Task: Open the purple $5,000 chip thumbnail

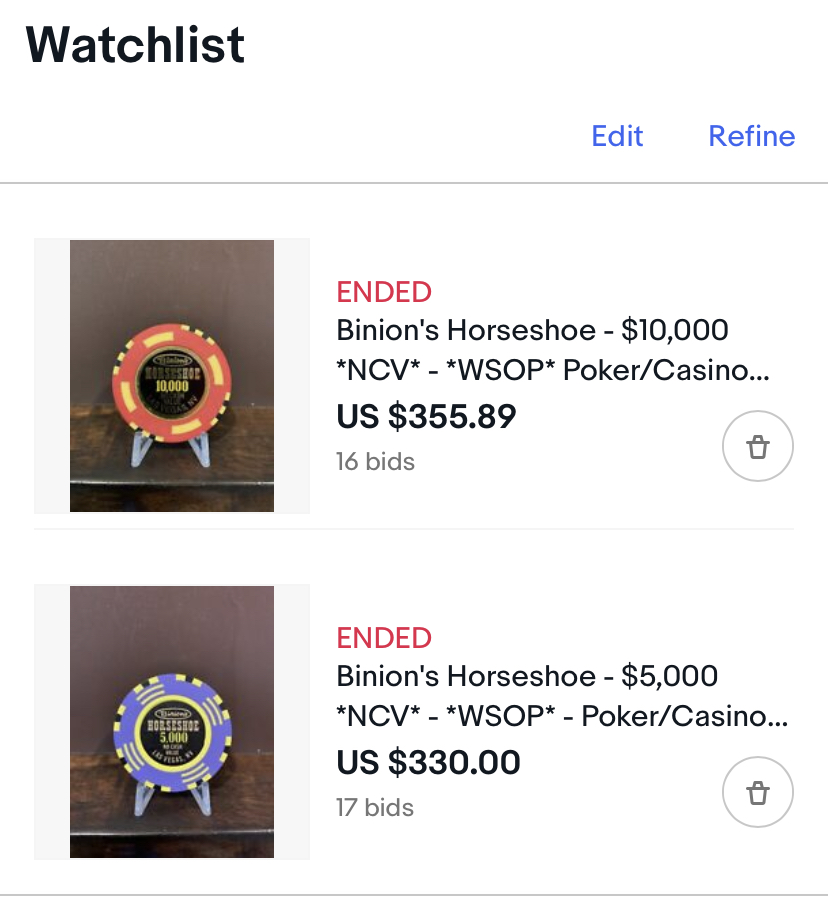Action: point(172,722)
